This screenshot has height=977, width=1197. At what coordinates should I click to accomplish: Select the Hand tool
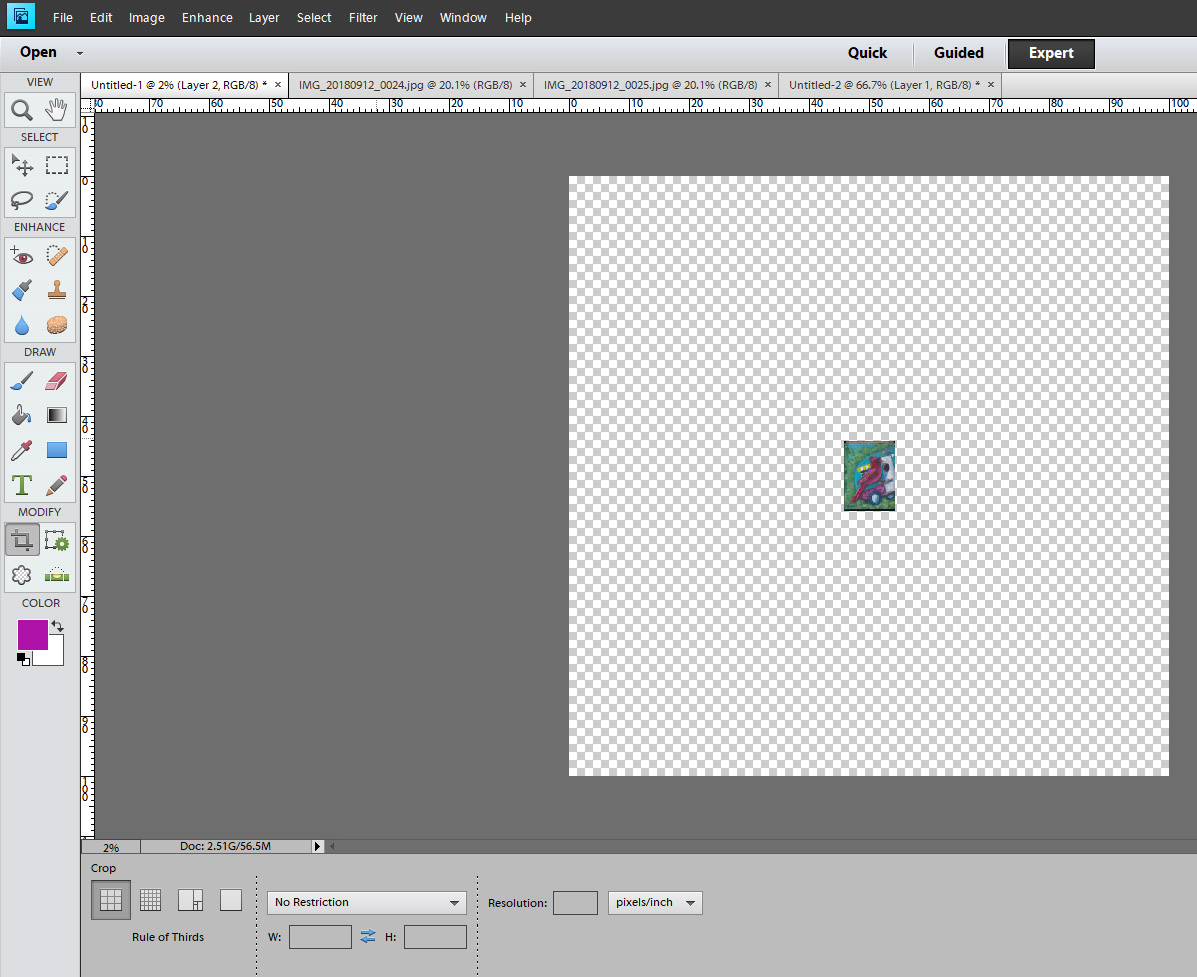[57, 110]
